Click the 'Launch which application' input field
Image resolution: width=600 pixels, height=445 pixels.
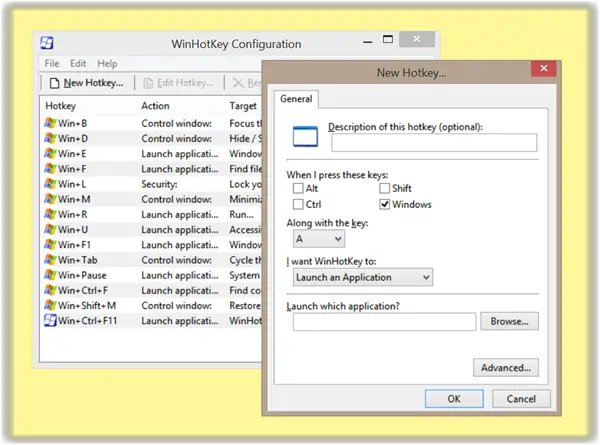(385, 321)
